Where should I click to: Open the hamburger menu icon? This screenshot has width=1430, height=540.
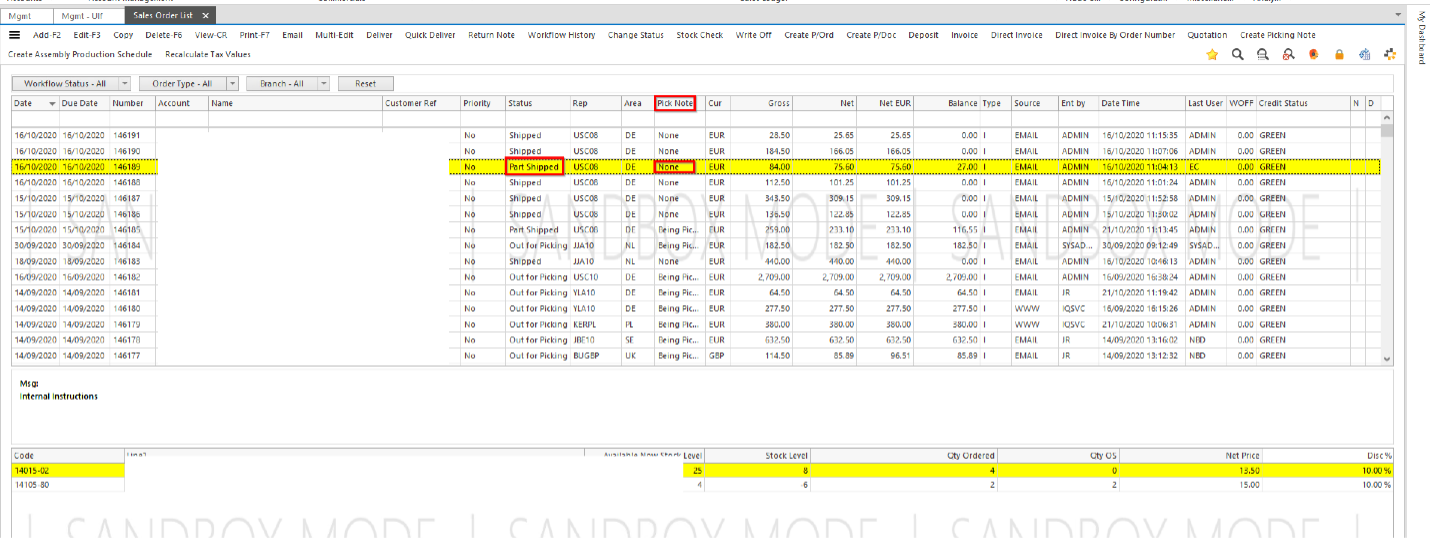[14, 35]
